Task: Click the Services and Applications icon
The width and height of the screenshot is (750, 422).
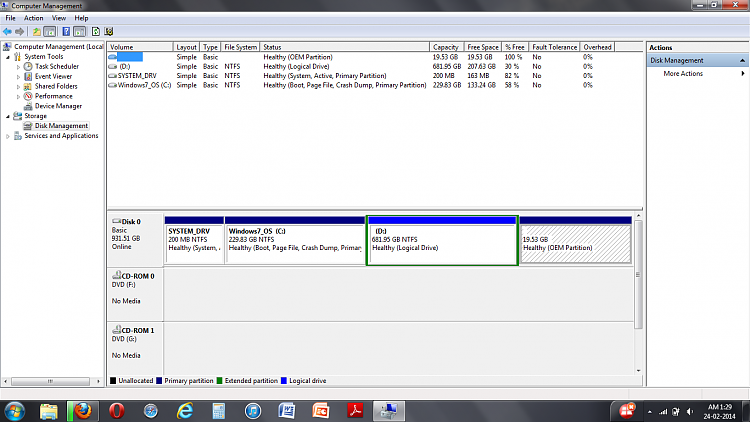Action: pos(18,136)
